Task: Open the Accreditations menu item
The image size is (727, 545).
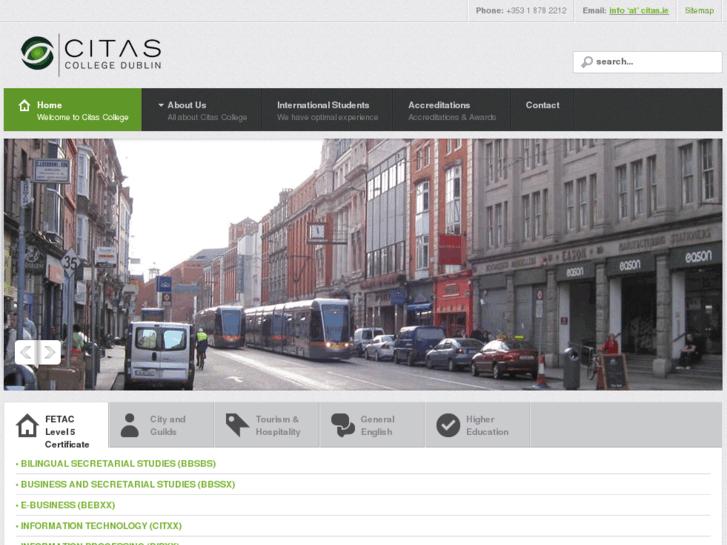Action: point(452,109)
